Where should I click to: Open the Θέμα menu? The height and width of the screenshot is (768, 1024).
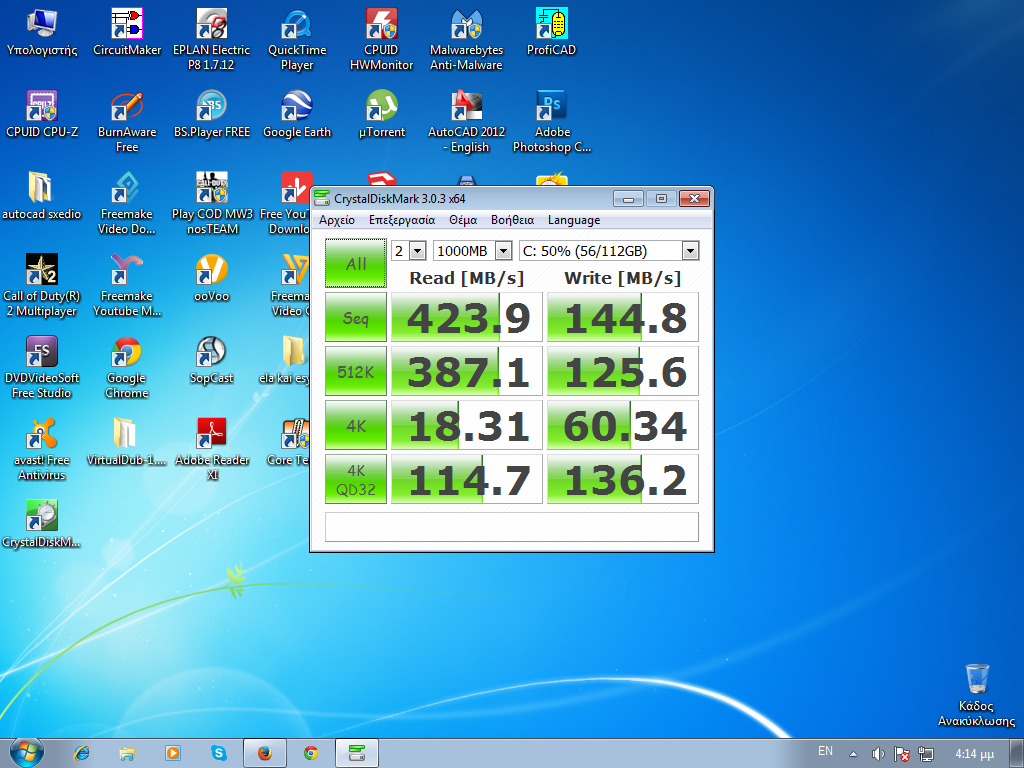pos(463,220)
